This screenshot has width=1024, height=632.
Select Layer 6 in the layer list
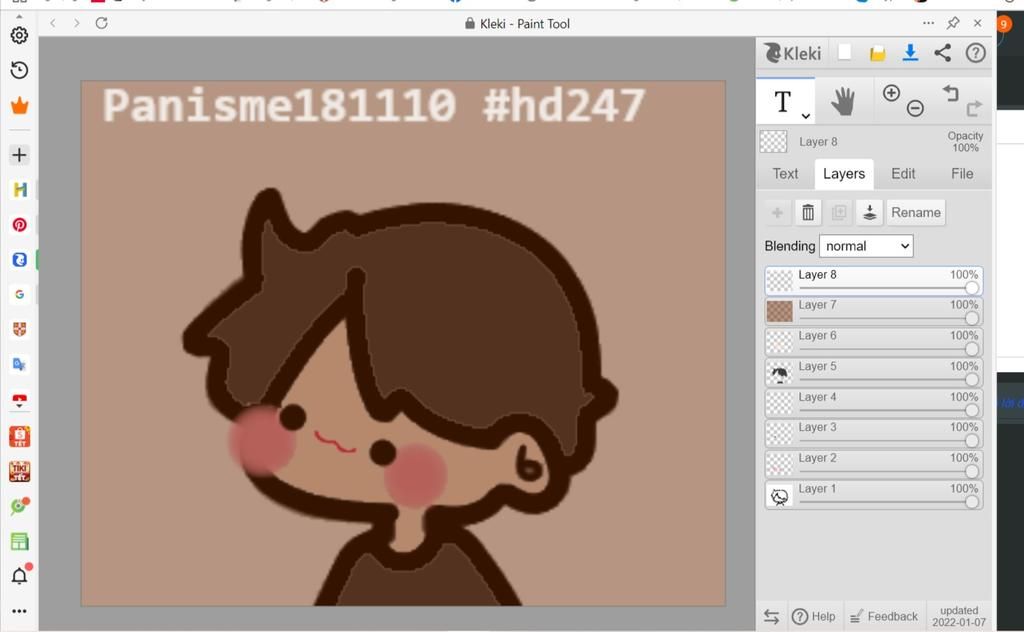(874, 342)
